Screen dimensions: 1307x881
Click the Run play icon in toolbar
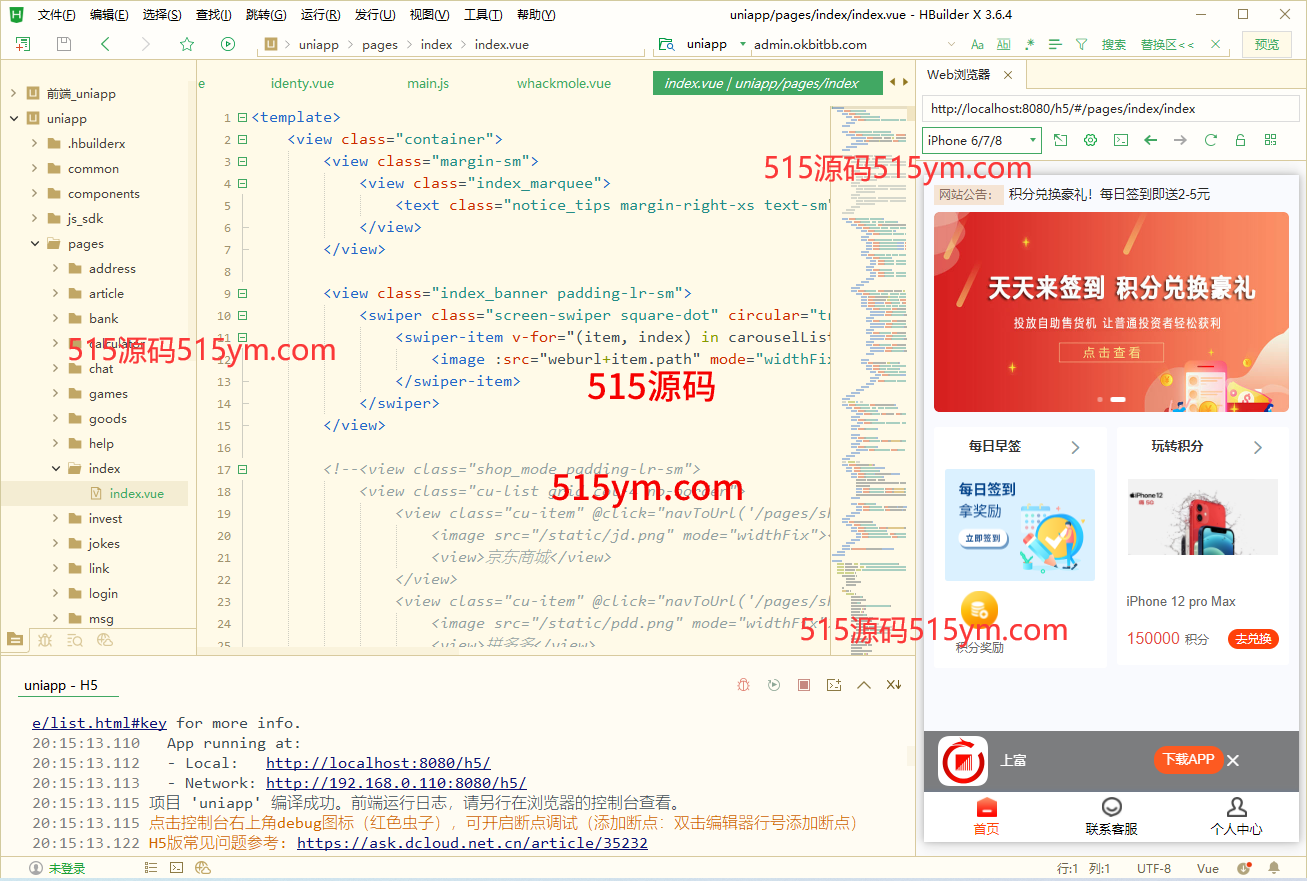pos(228,44)
